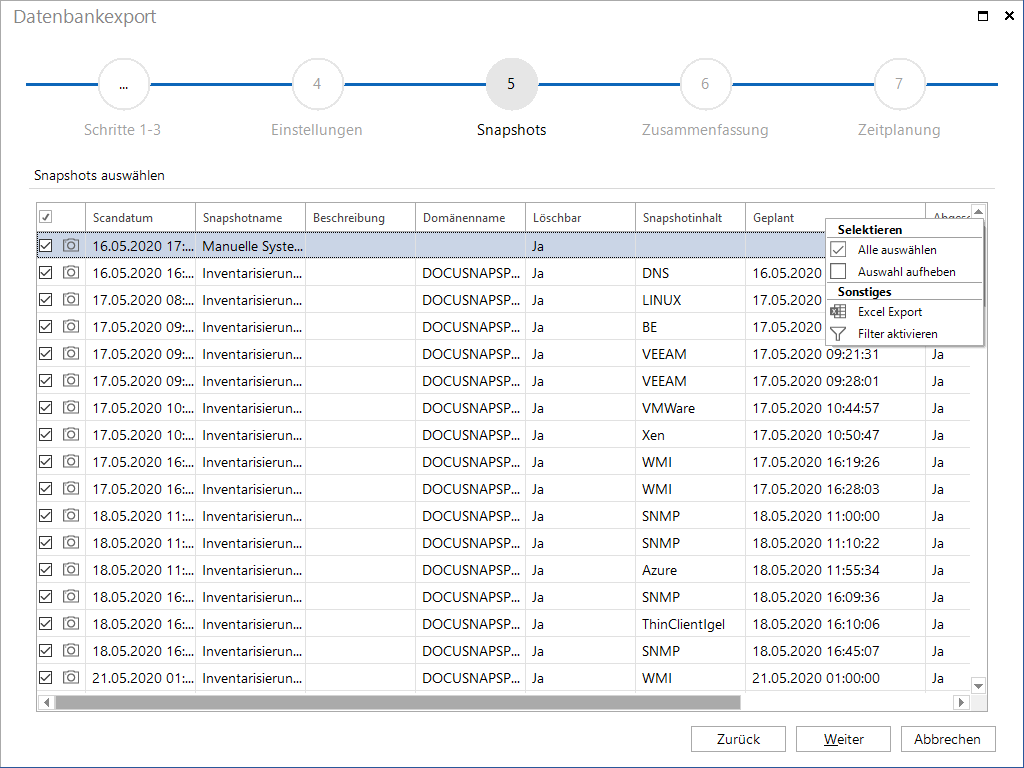Click vertical scrollbar up arrow

(978, 212)
